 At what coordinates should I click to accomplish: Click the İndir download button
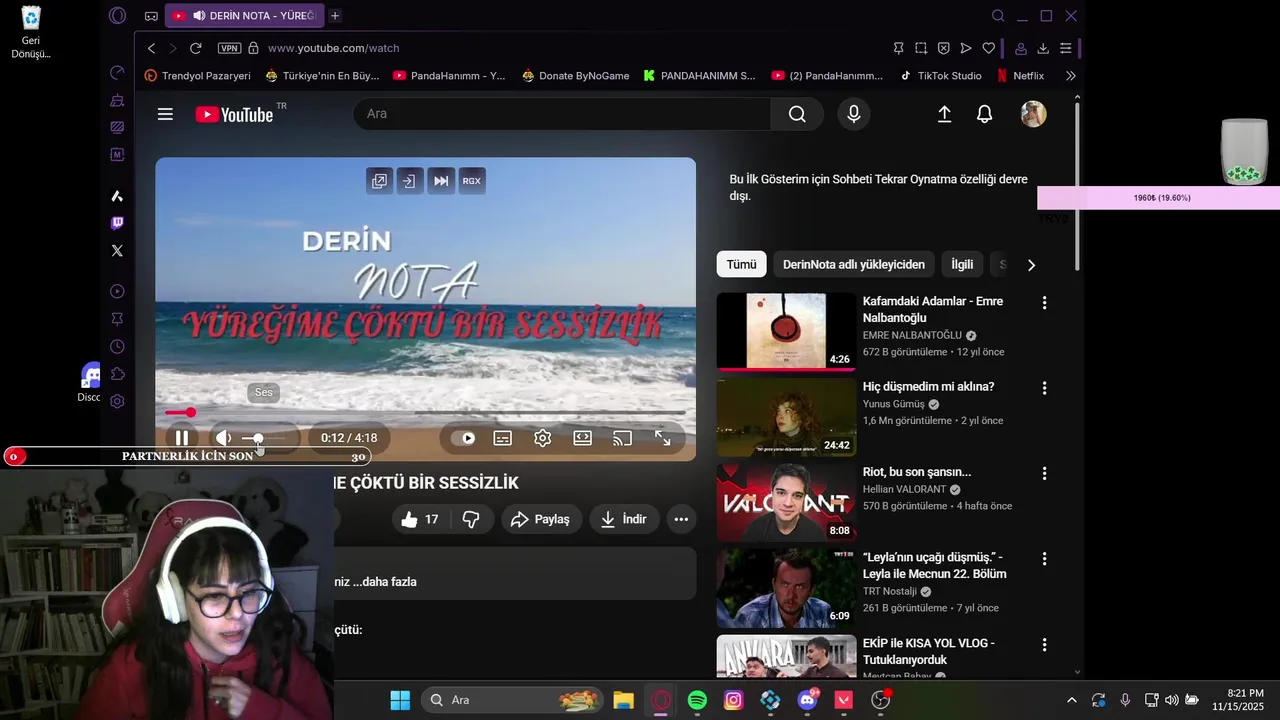point(624,519)
